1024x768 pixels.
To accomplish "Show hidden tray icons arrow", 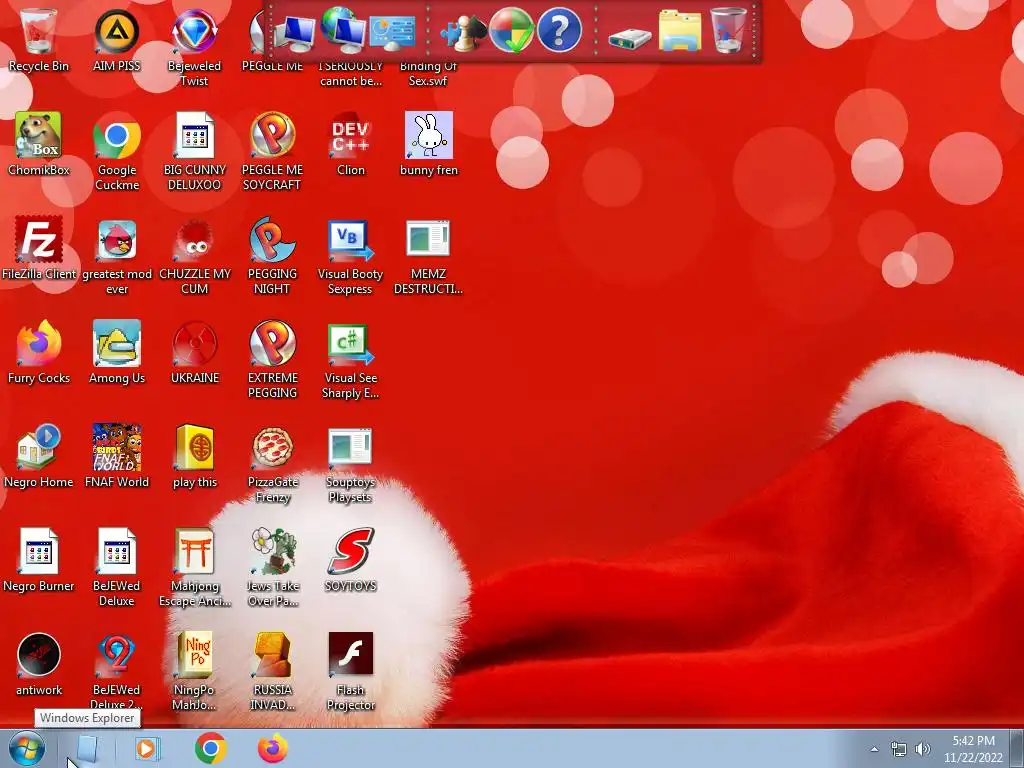I will 874,749.
